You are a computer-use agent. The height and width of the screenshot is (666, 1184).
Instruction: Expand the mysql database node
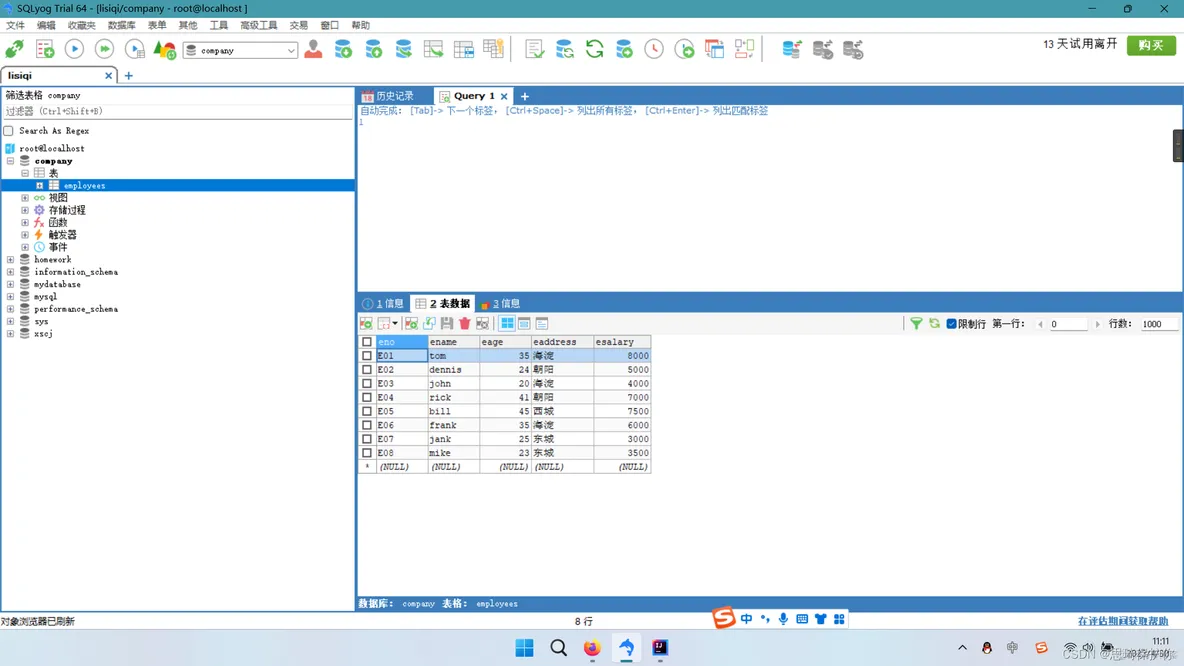[11, 297]
